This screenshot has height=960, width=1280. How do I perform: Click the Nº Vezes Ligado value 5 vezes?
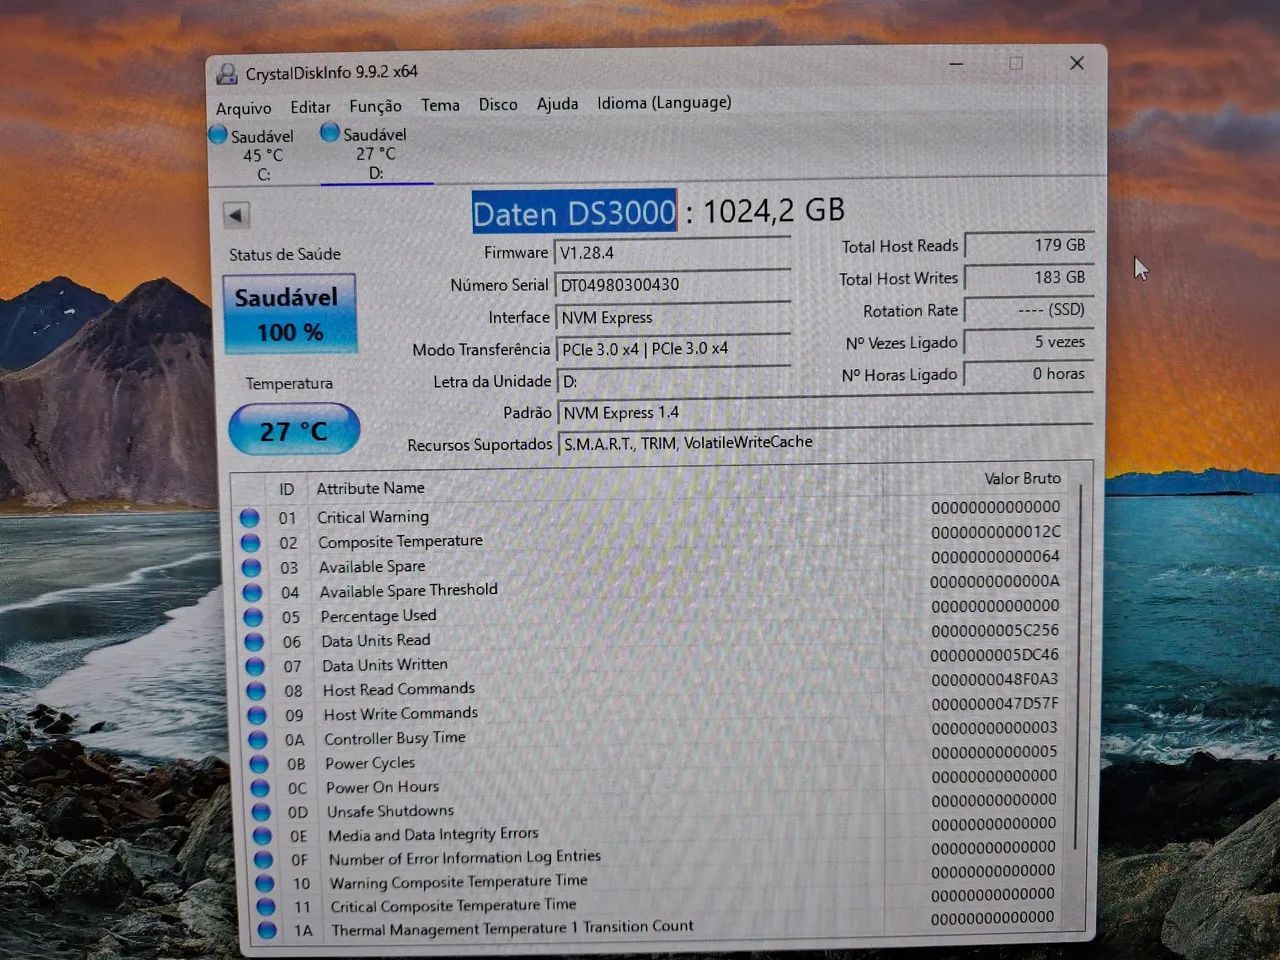coord(1029,341)
